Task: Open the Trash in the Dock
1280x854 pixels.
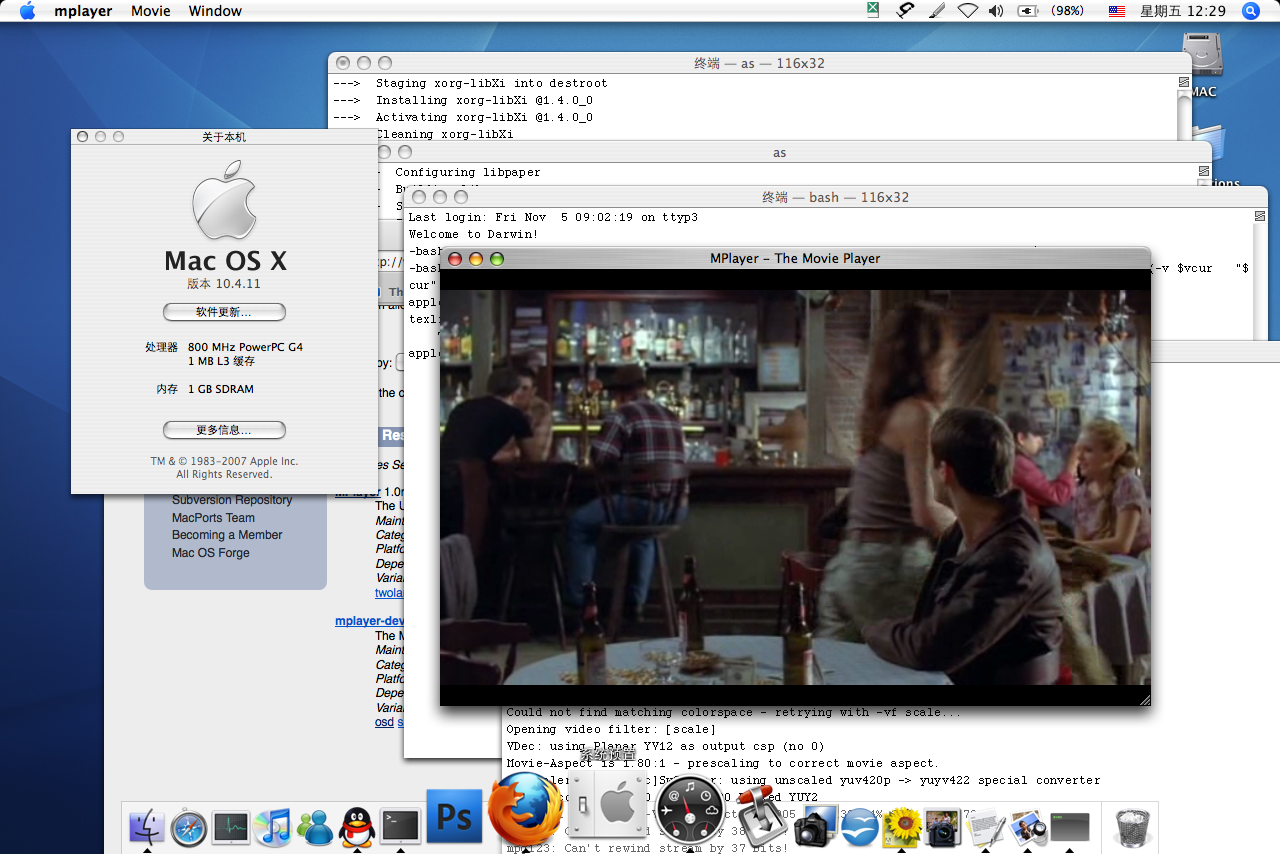Action: point(1132,827)
